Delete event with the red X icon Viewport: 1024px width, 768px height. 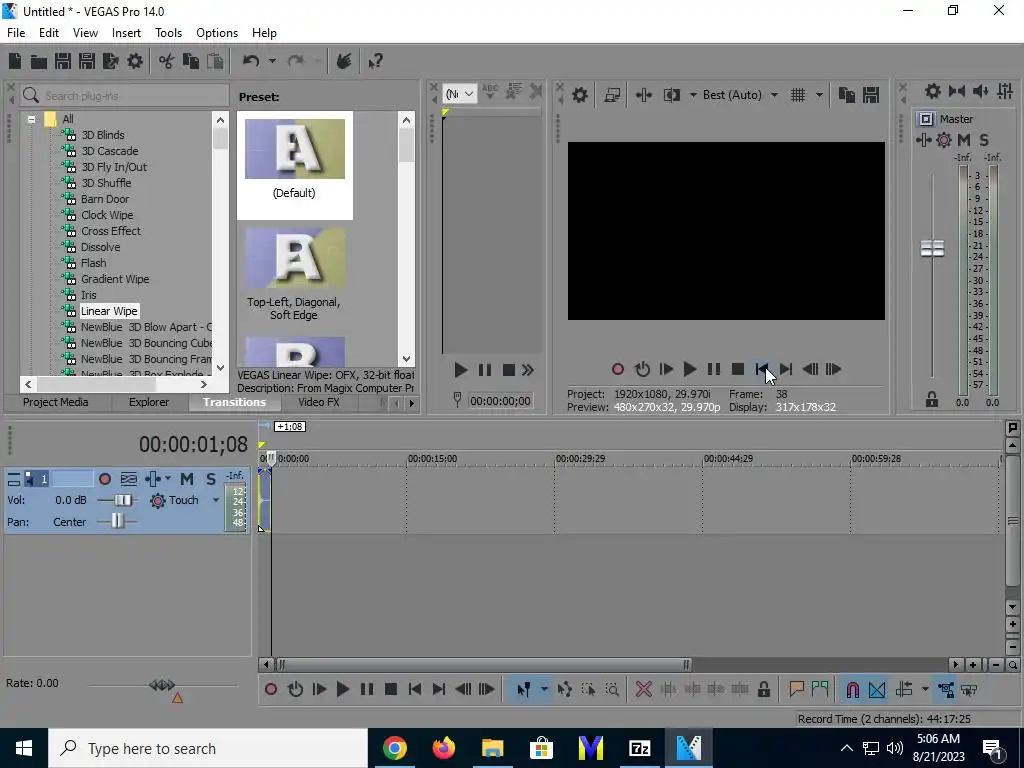tap(644, 689)
